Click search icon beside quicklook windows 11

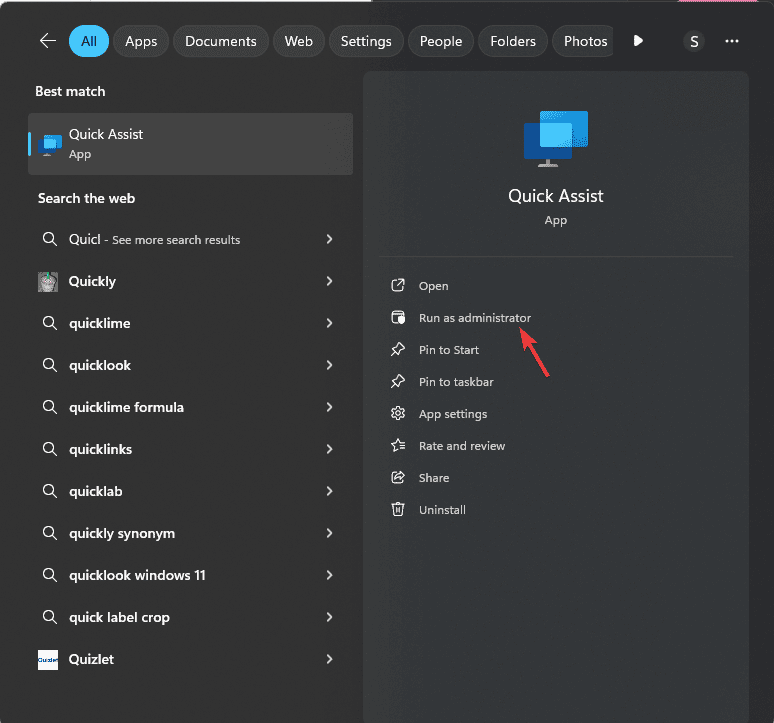click(x=49, y=574)
